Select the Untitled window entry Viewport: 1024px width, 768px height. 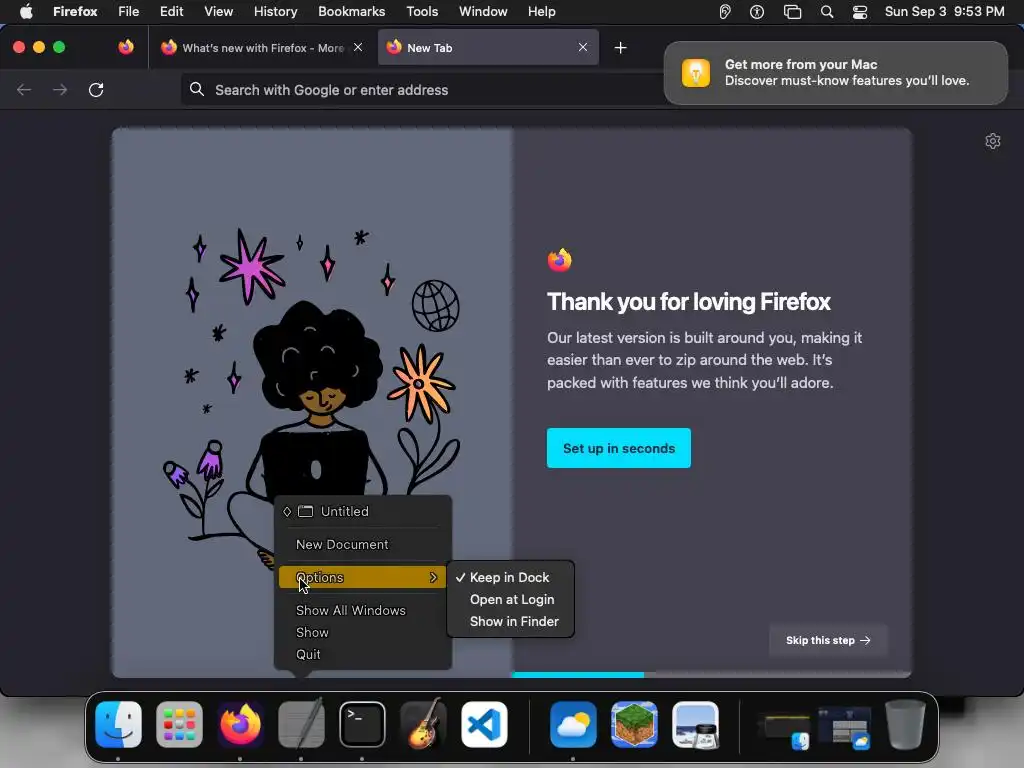tap(362, 511)
